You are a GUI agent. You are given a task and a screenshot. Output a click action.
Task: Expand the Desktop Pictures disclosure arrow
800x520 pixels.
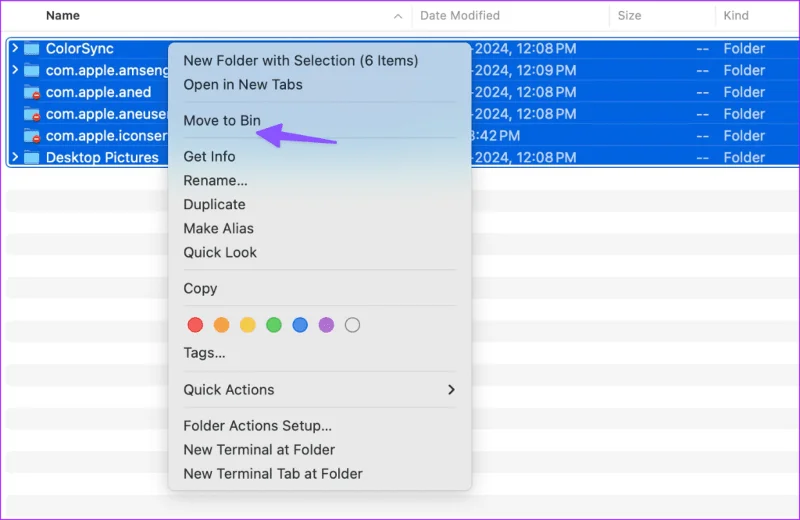[x=15, y=157]
